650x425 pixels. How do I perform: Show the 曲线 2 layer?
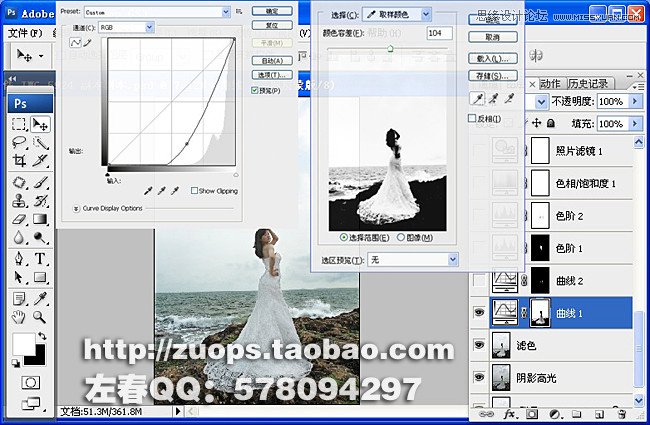pos(479,280)
